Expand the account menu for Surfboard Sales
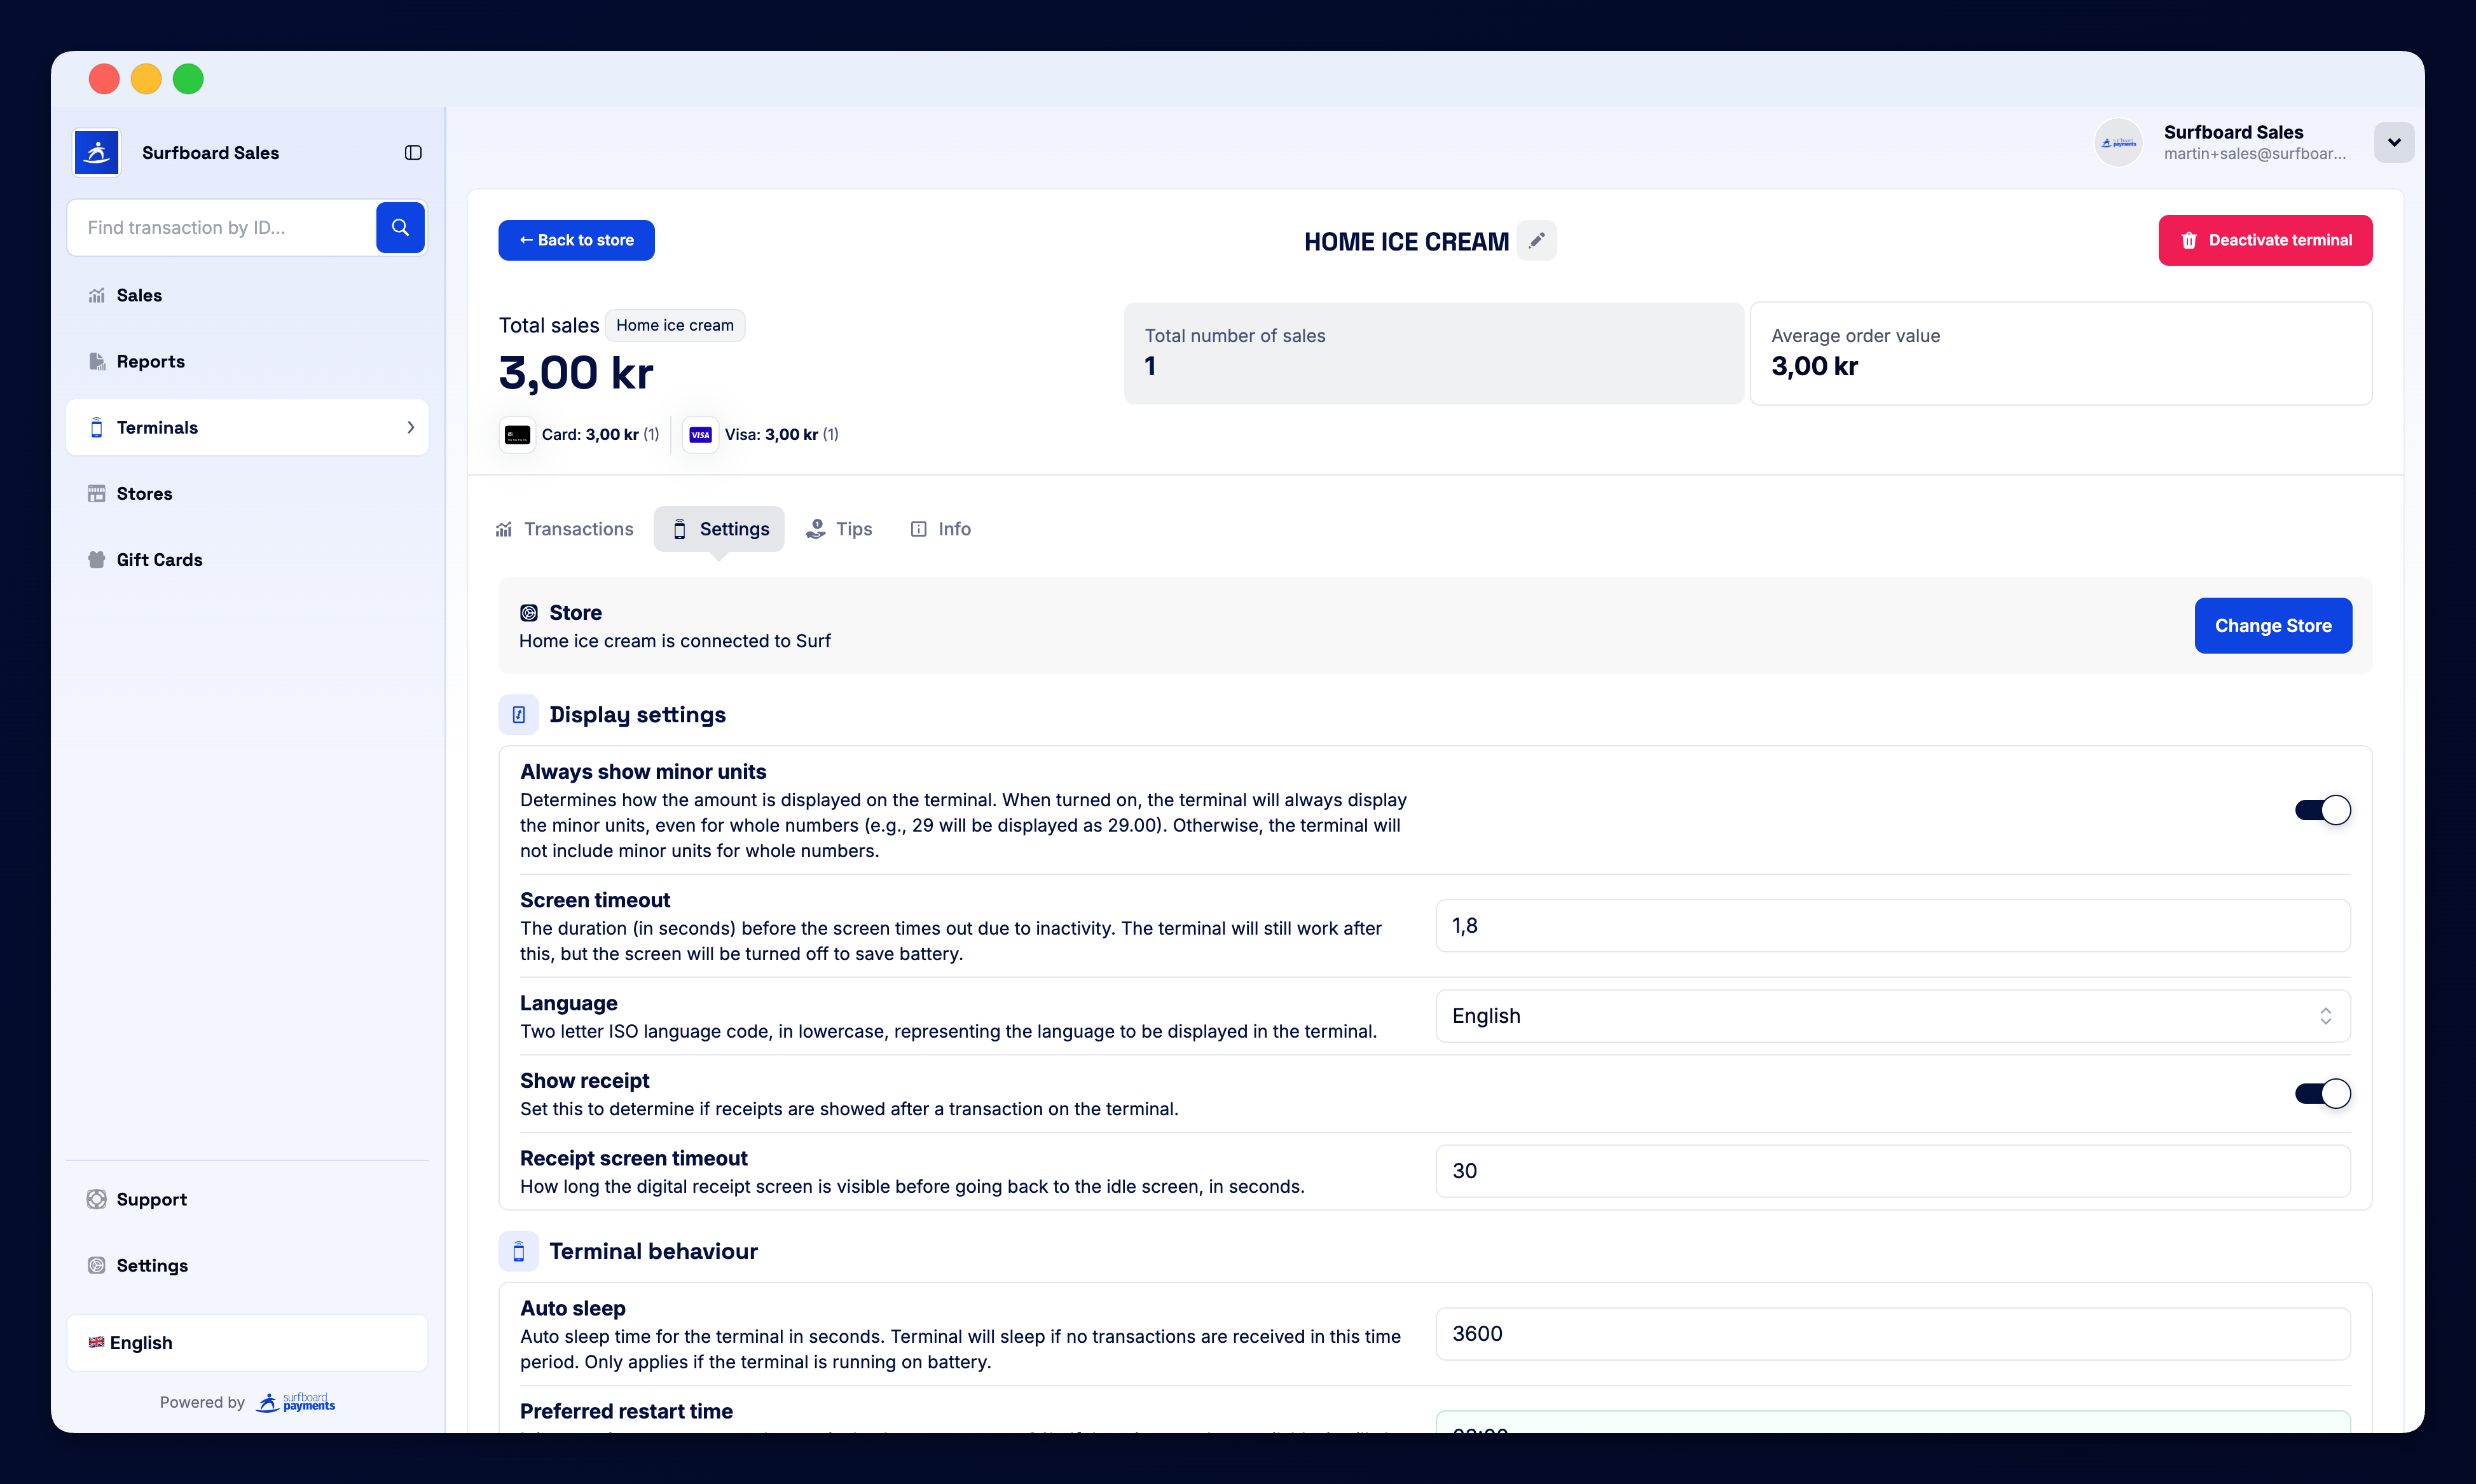The width and height of the screenshot is (2476, 1484). click(x=2394, y=142)
